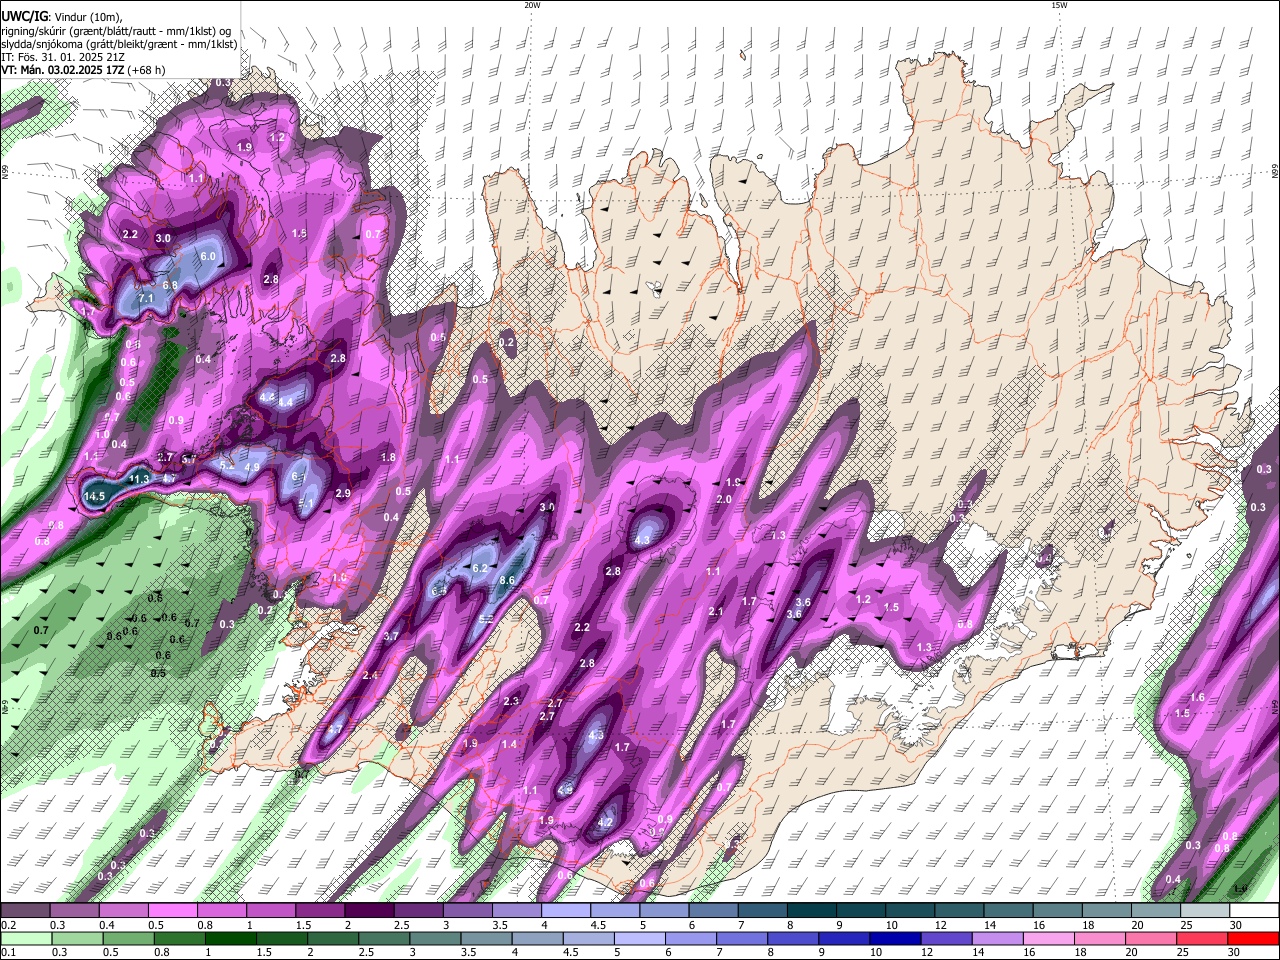Click the 2.1 value on the map
Viewport: 1280px width, 960px height.
(715, 612)
